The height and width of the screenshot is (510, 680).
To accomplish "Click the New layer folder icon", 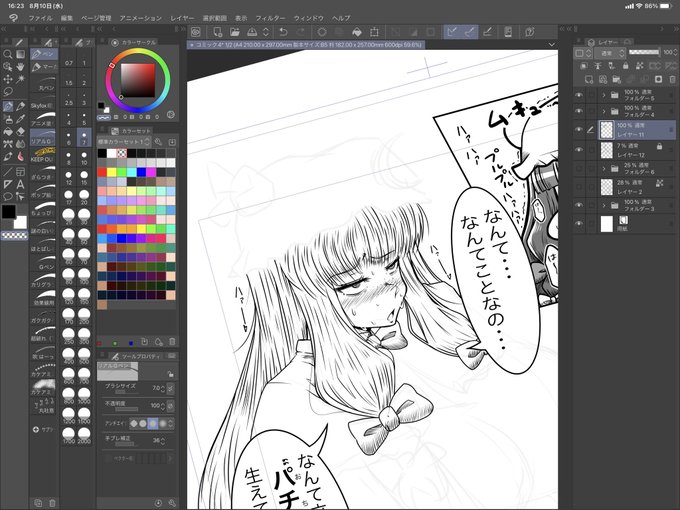I will click(x=616, y=79).
